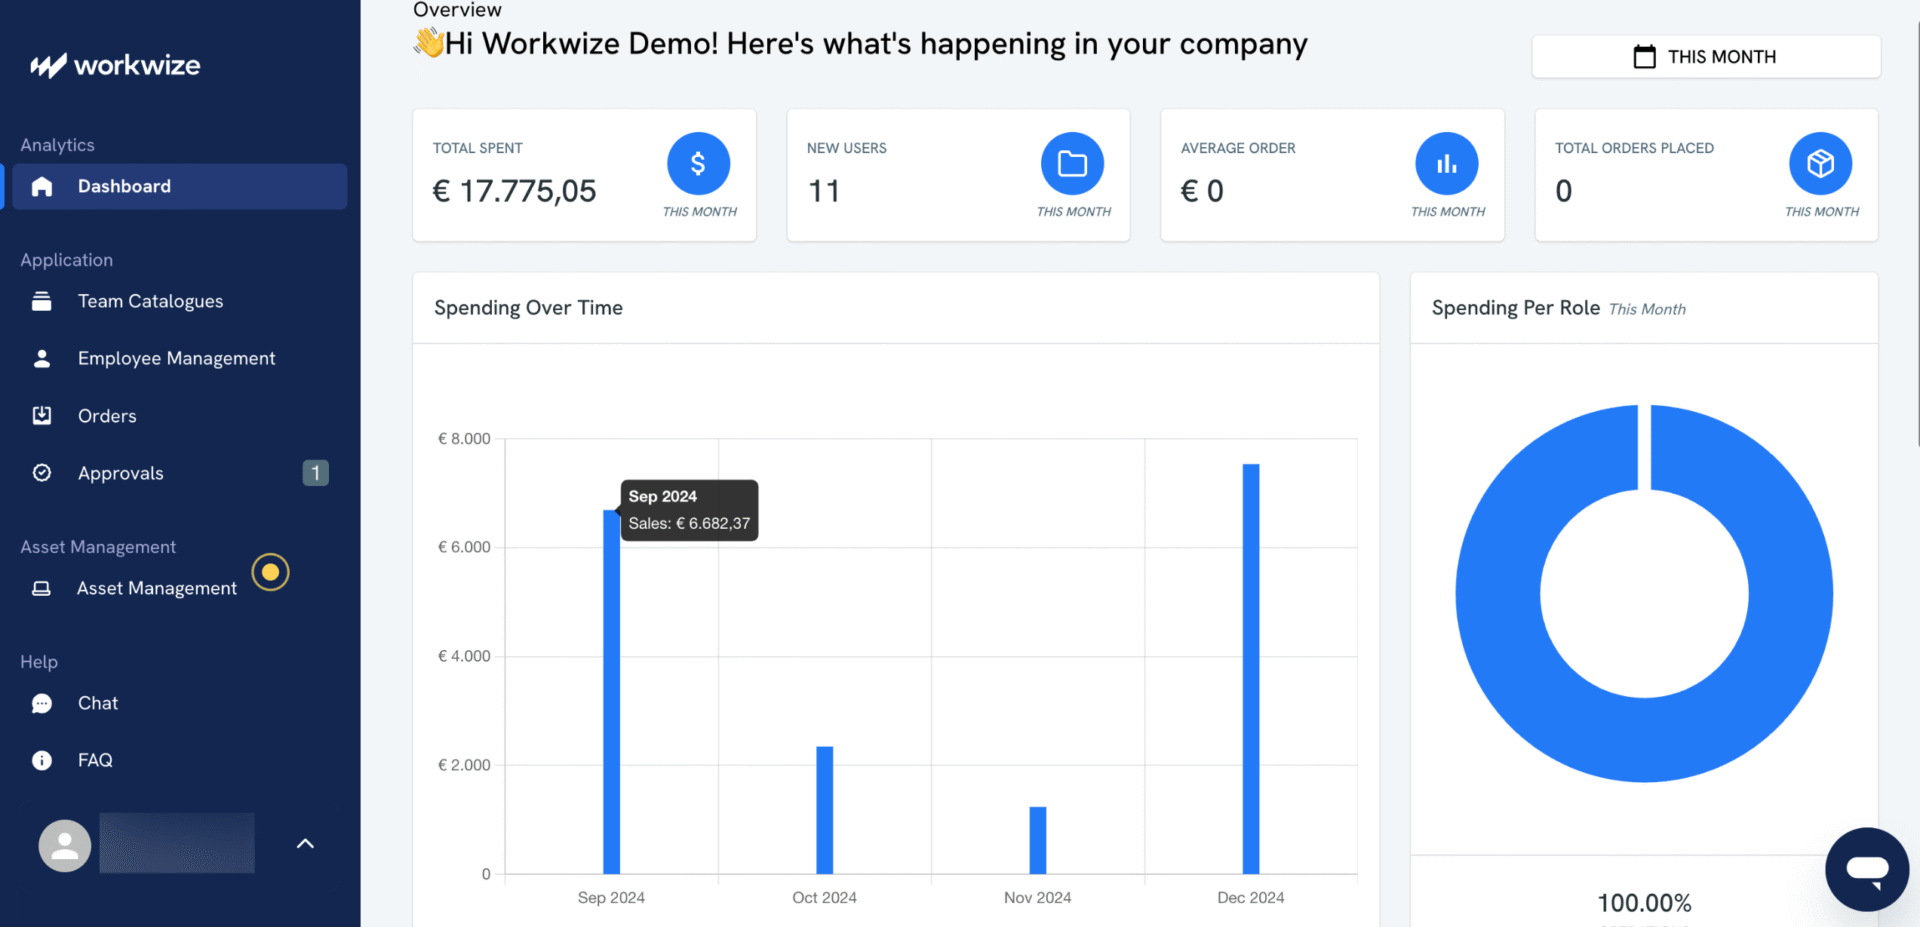Click the package icon on Total Orders Placed
The width and height of the screenshot is (1920, 927).
click(x=1820, y=162)
